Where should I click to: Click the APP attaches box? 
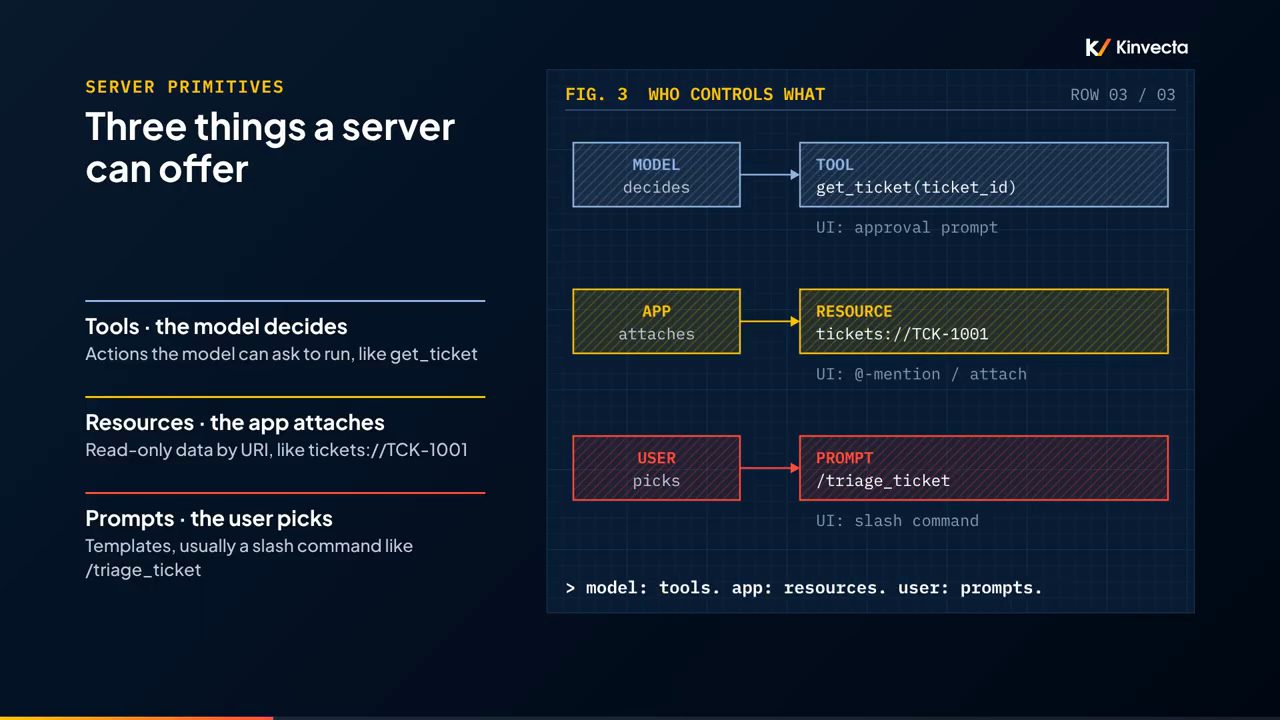(656, 321)
